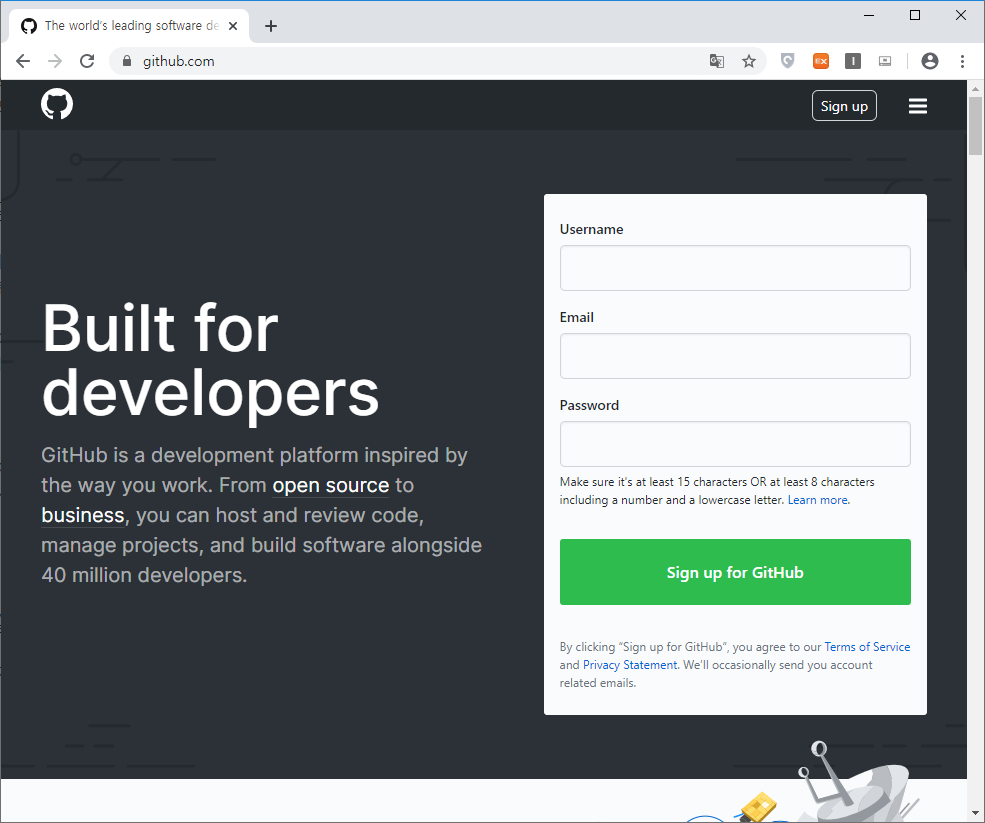The width and height of the screenshot is (985, 823).
Task: Click the scrollbar up arrow
Action: tap(975, 89)
